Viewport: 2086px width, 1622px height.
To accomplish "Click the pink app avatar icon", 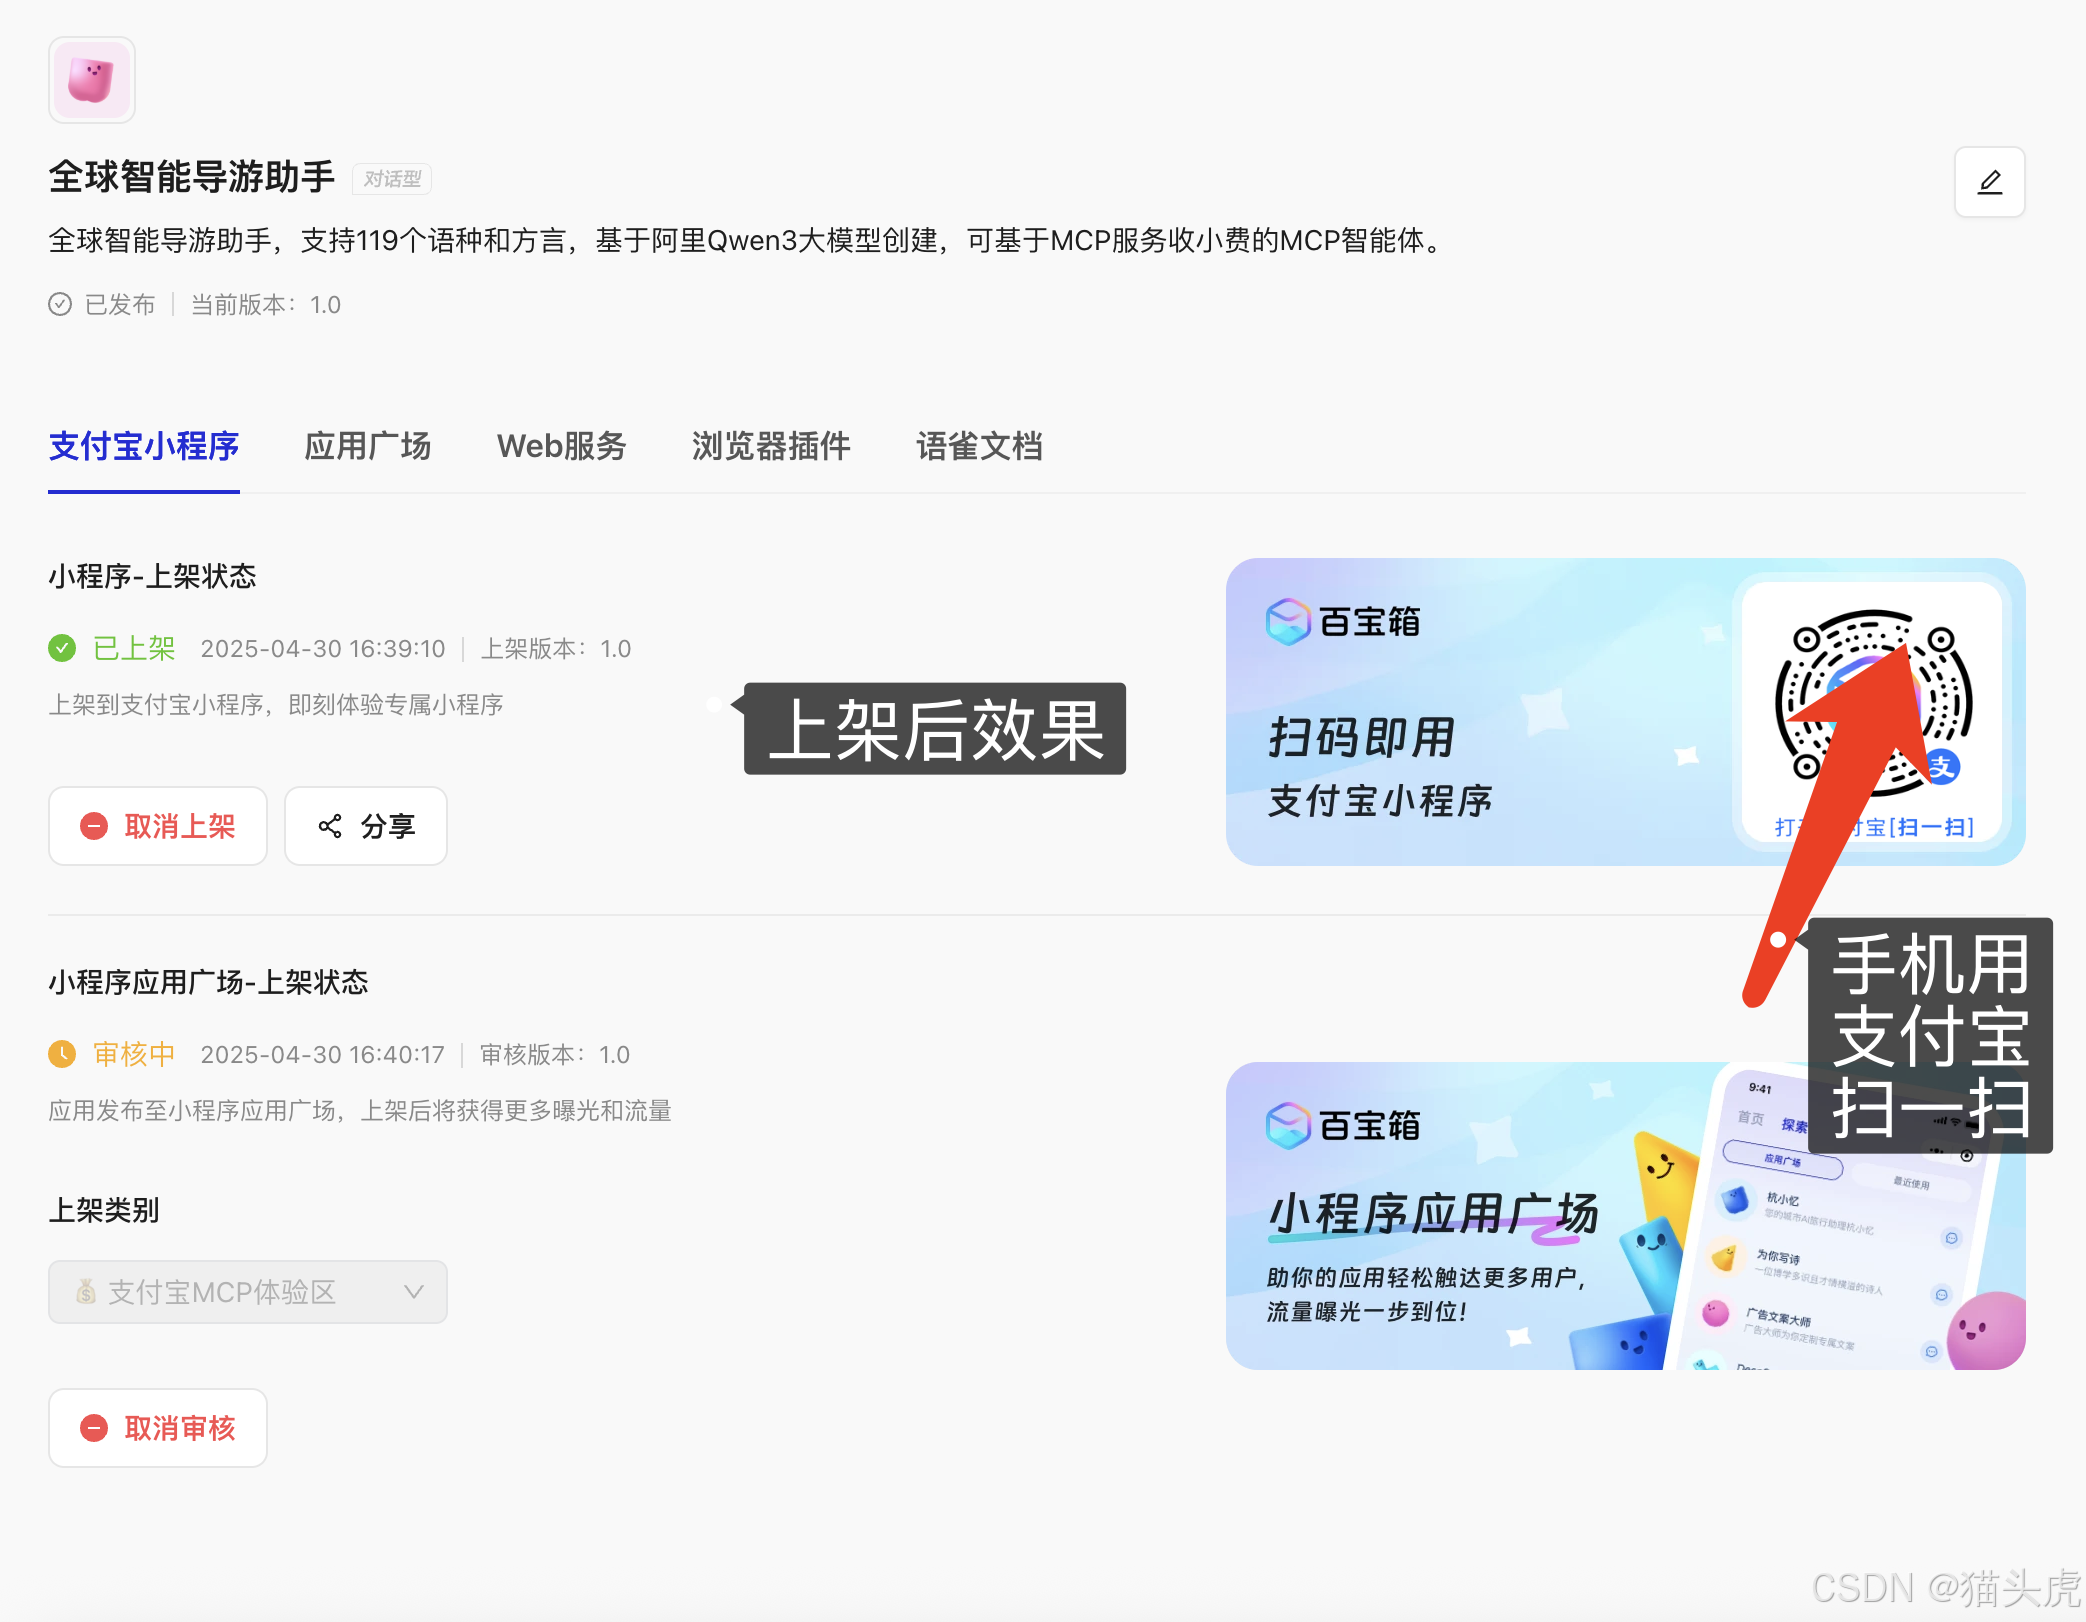I will click(91, 79).
